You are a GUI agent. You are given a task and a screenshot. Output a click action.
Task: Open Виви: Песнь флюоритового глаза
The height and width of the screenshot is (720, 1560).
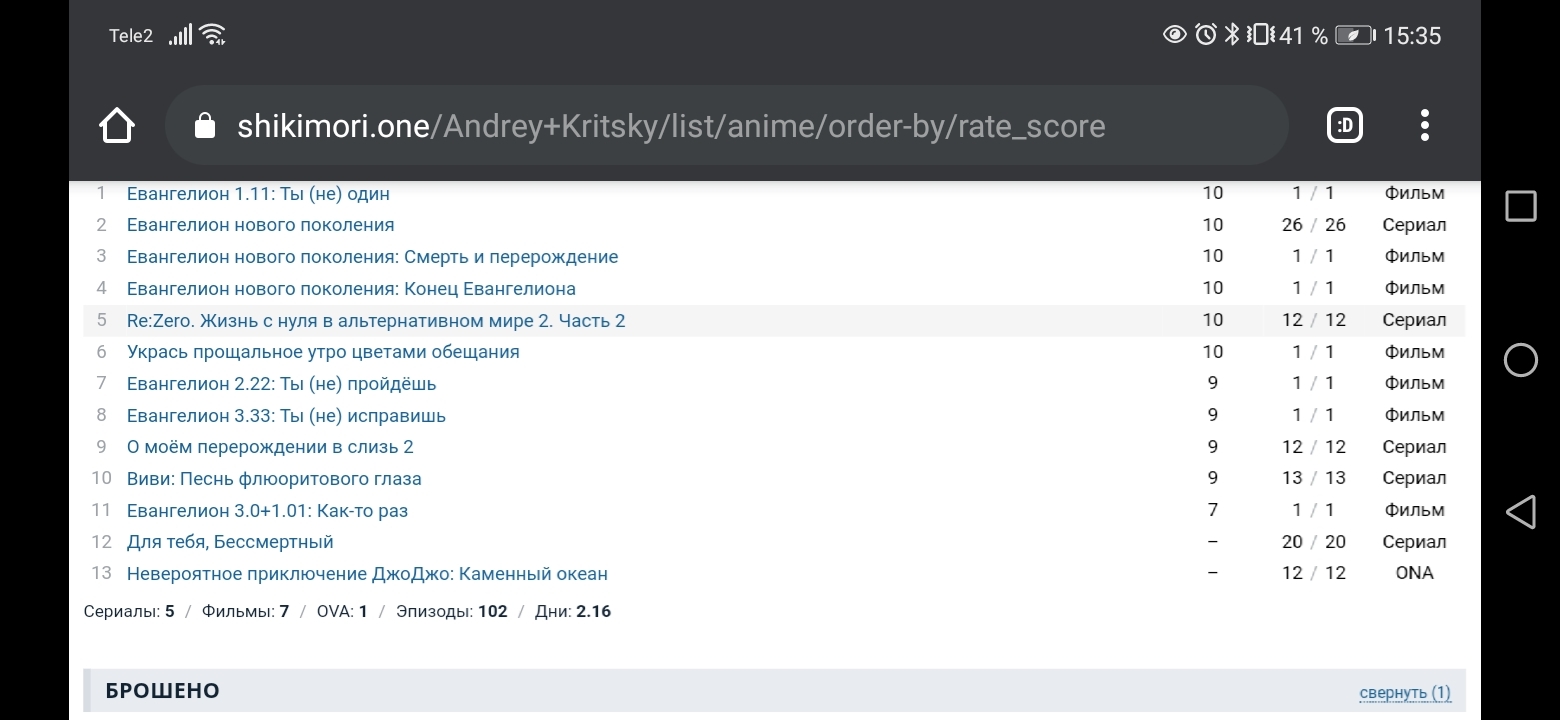click(x=274, y=479)
